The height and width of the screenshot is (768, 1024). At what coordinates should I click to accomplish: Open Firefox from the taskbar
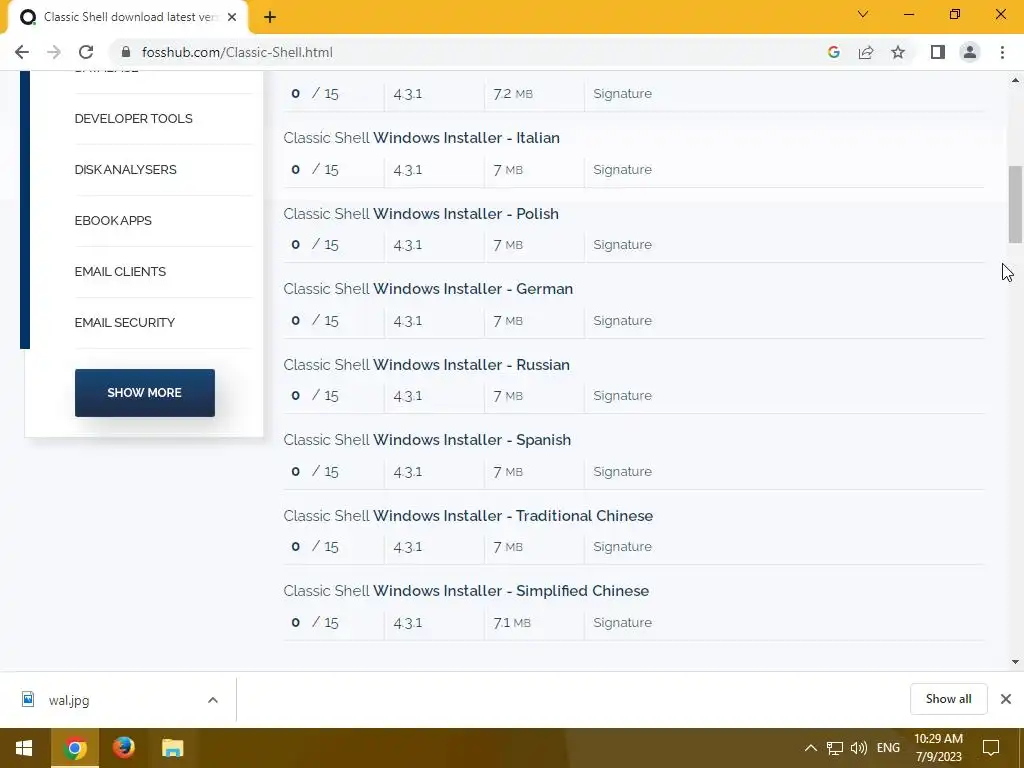point(123,748)
